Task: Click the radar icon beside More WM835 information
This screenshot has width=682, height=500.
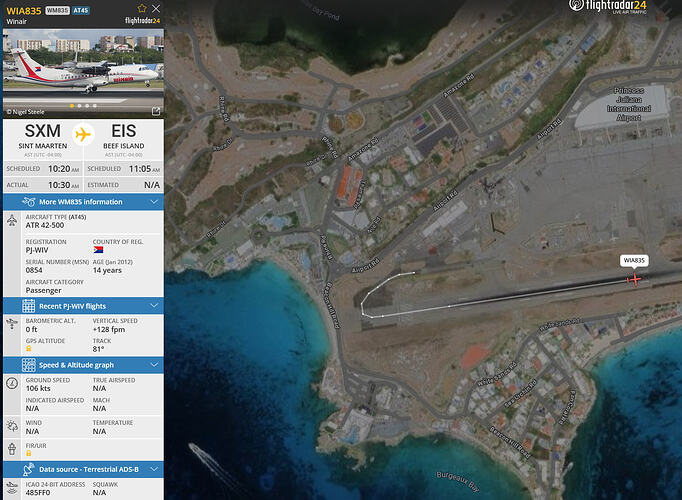Action: pyautogui.click(x=29, y=202)
